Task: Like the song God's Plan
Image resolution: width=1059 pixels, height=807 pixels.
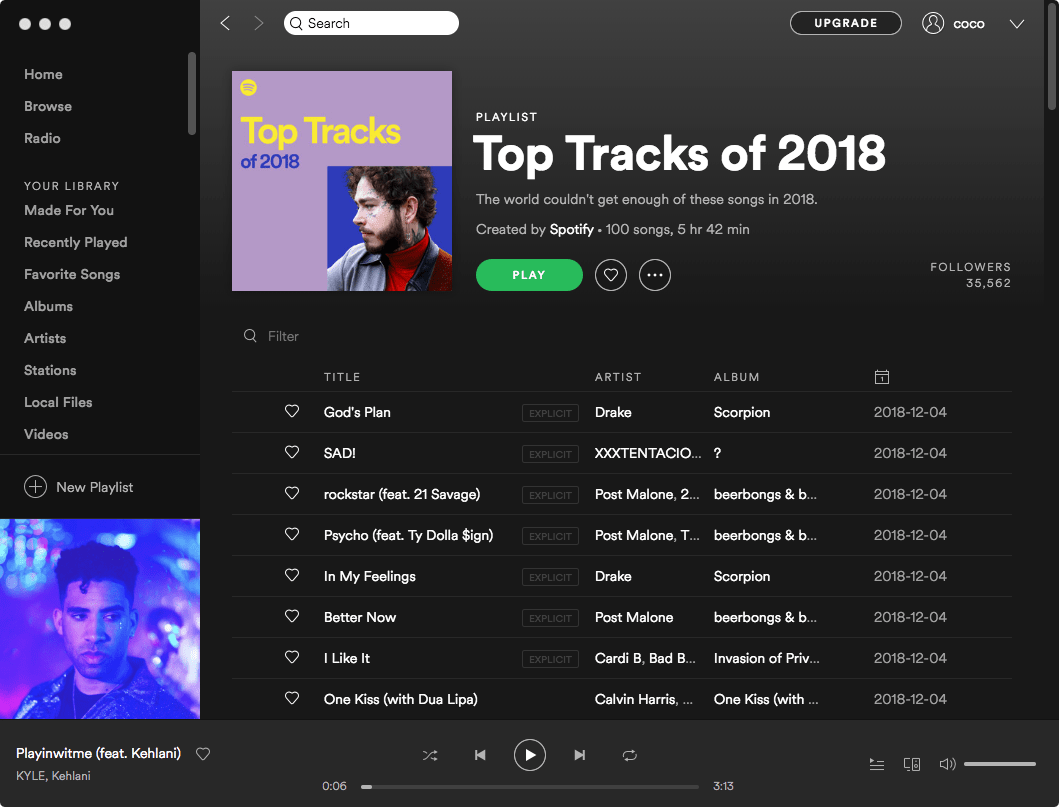Action: pos(292,411)
